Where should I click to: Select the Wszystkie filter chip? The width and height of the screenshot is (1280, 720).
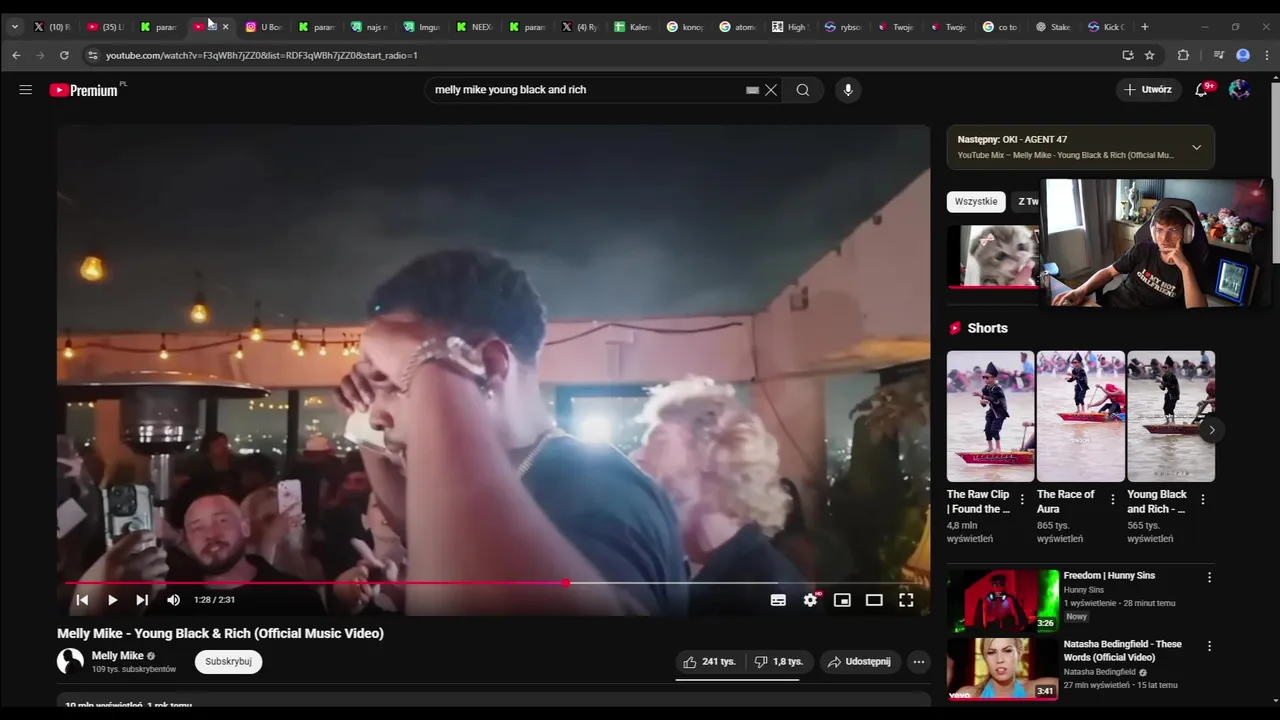coord(976,202)
